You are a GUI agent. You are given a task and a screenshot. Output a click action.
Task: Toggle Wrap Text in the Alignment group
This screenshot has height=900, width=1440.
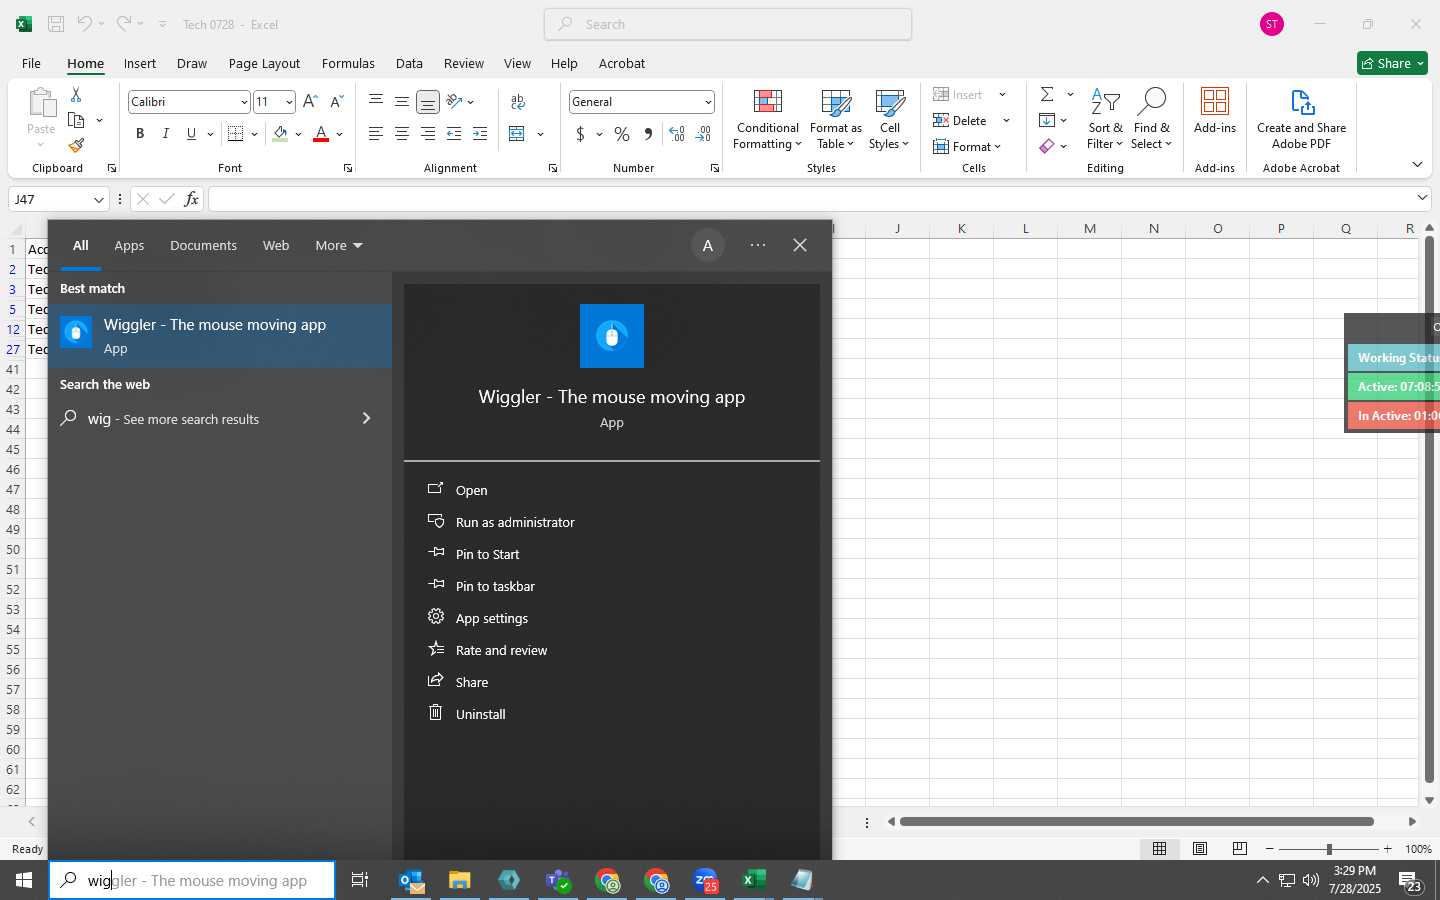click(518, 102)
